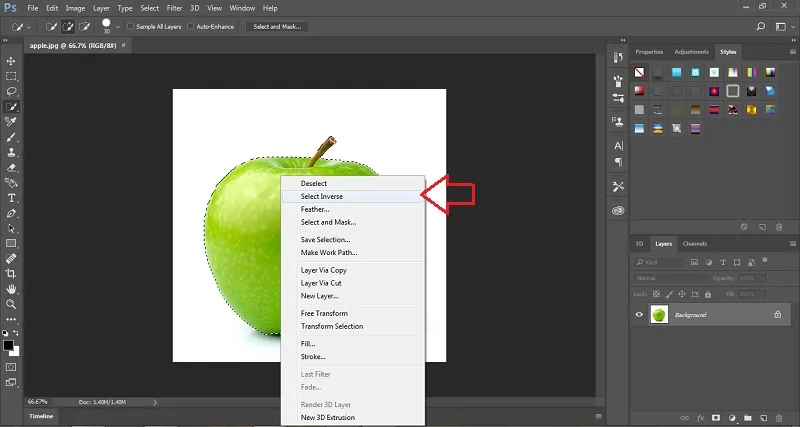
Task: Select the Crop tool
Action: [x=11, y=274]
